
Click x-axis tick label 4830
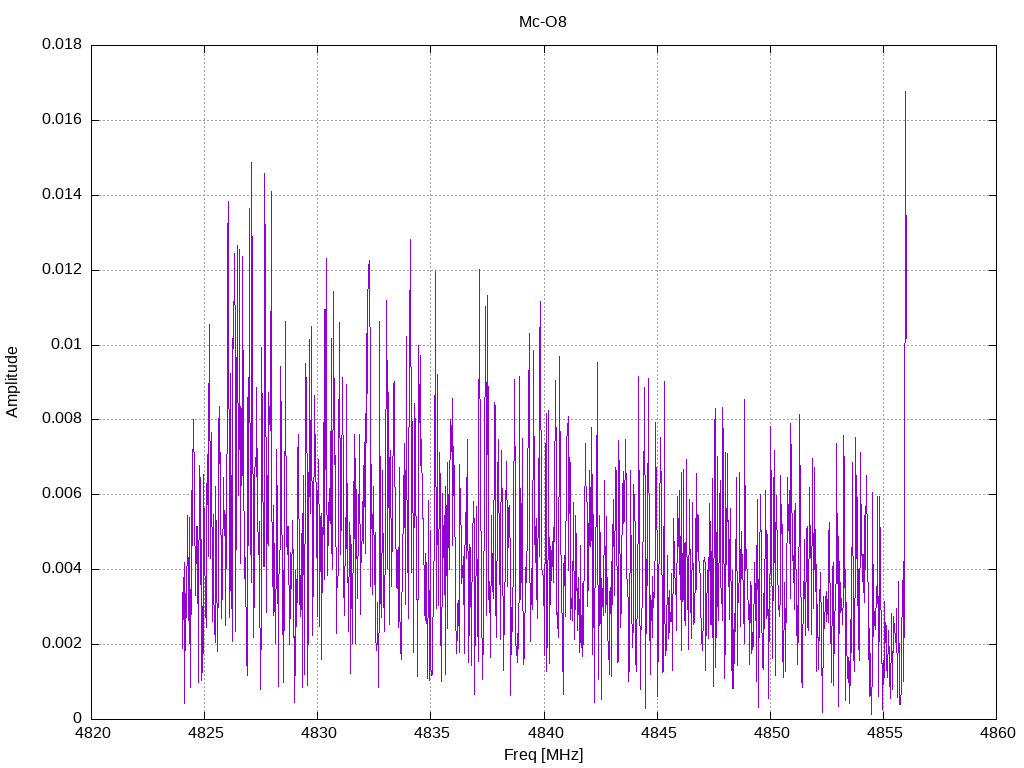(x=318, y=733)
